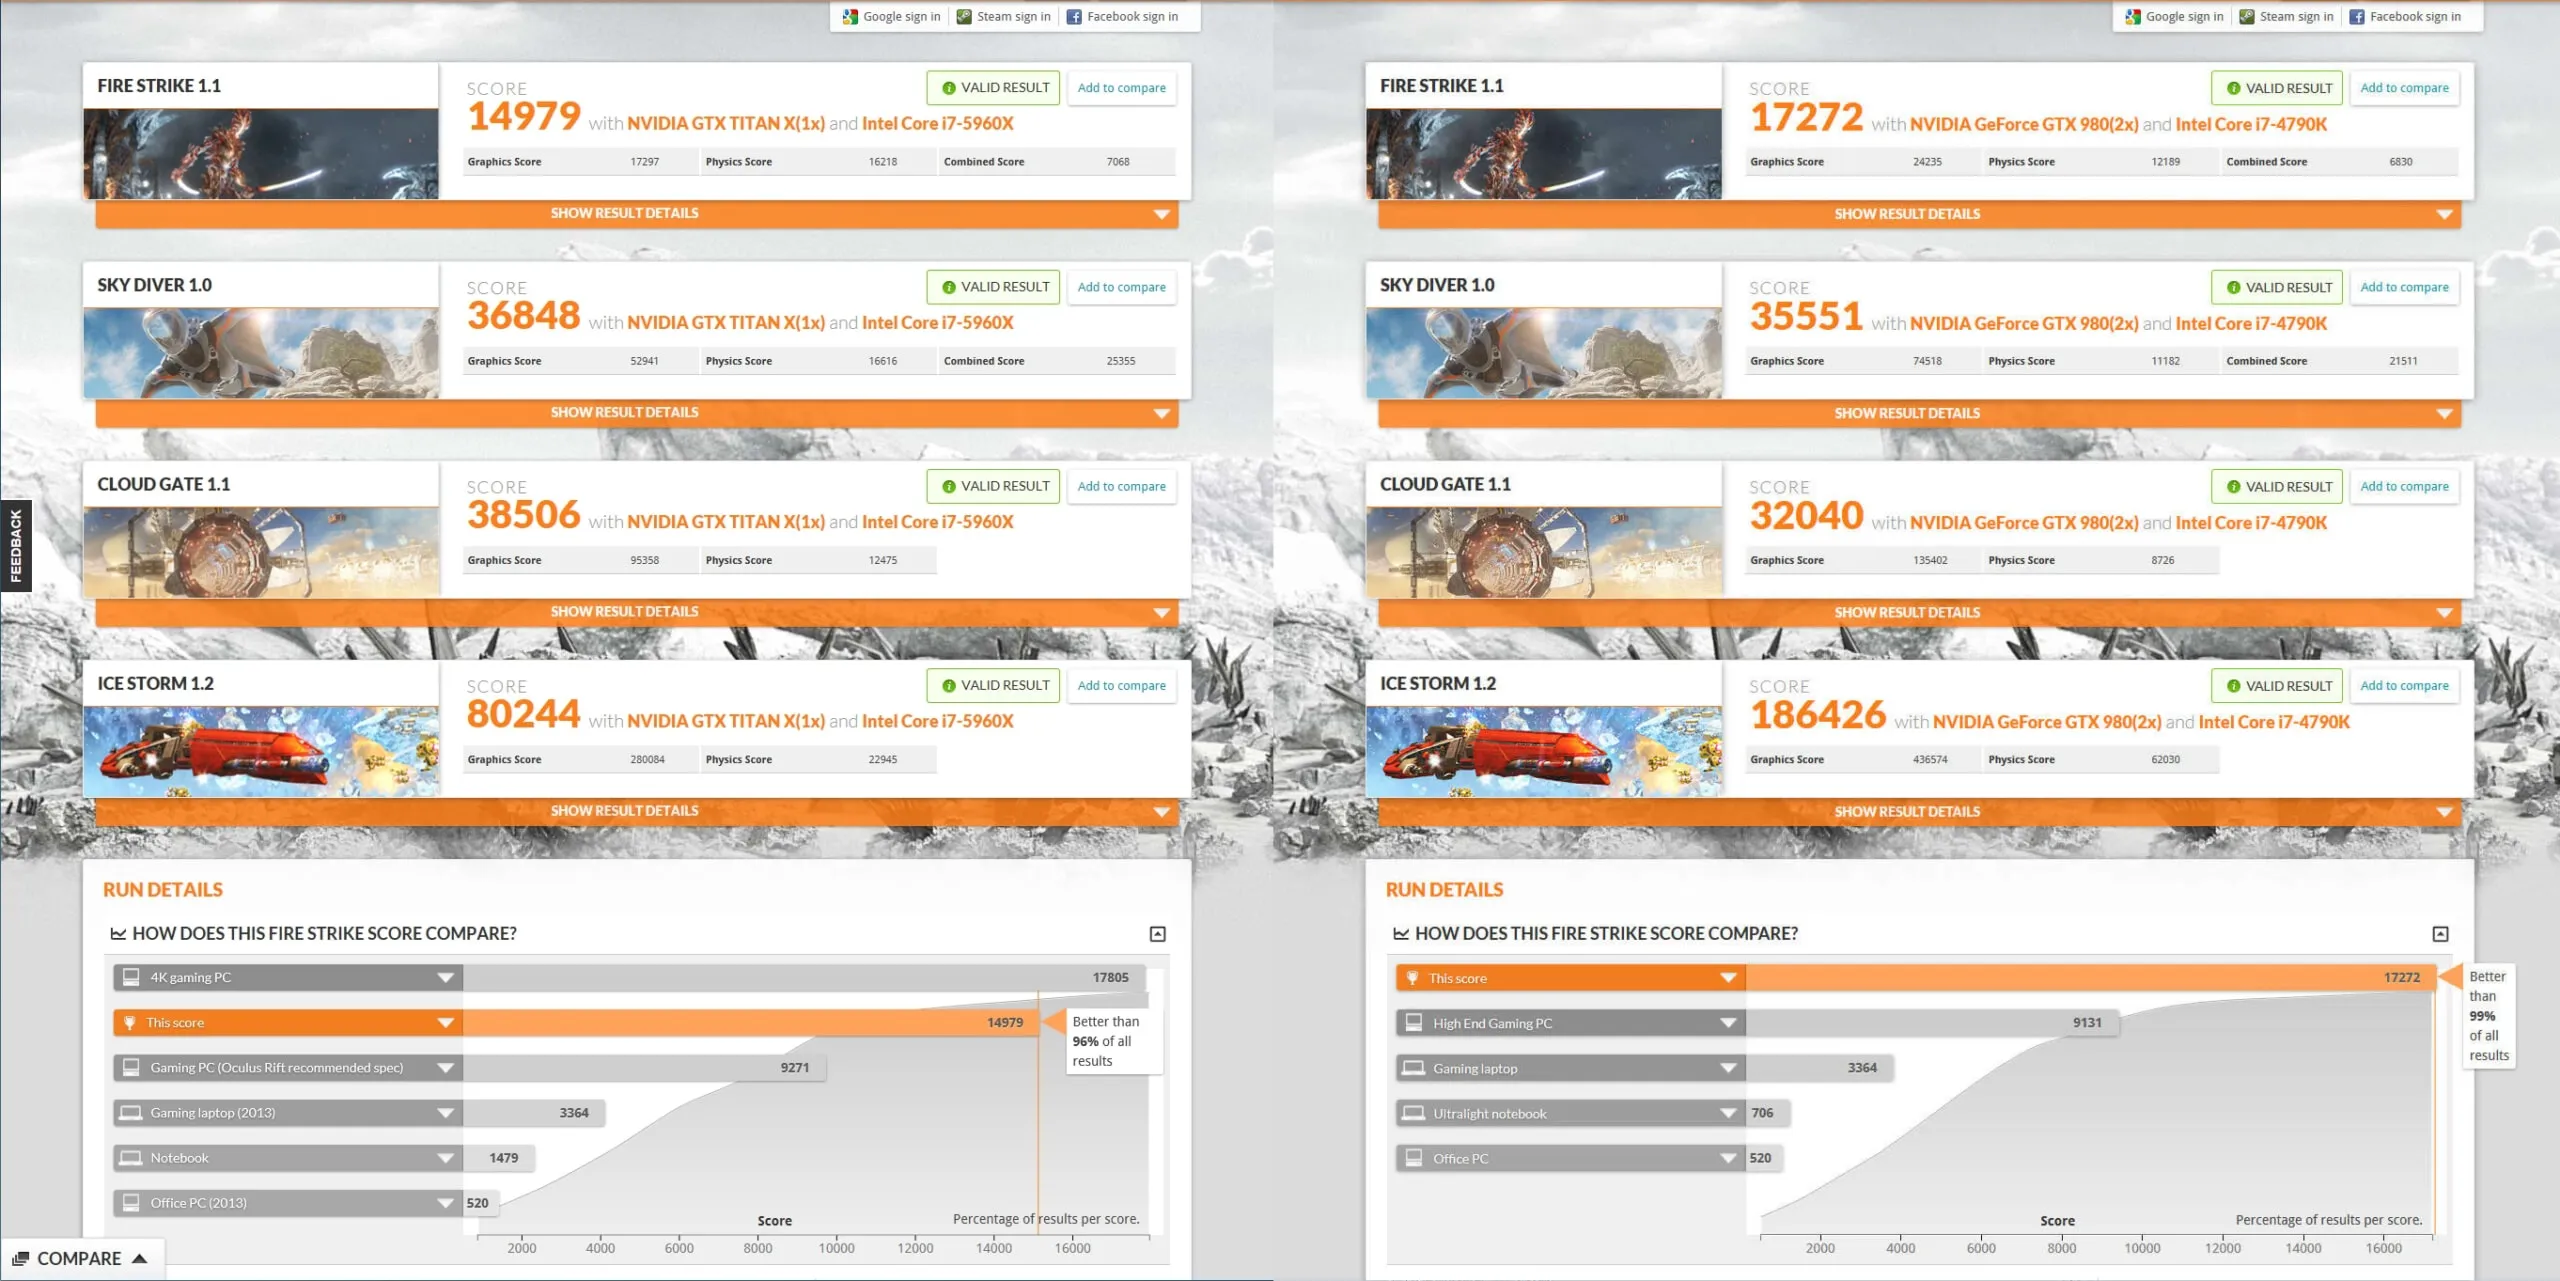This screenshot has width=2560, height=1281.
Task: Click the monitor icon beside 4K gaming PC
Action: click(131, 977)
